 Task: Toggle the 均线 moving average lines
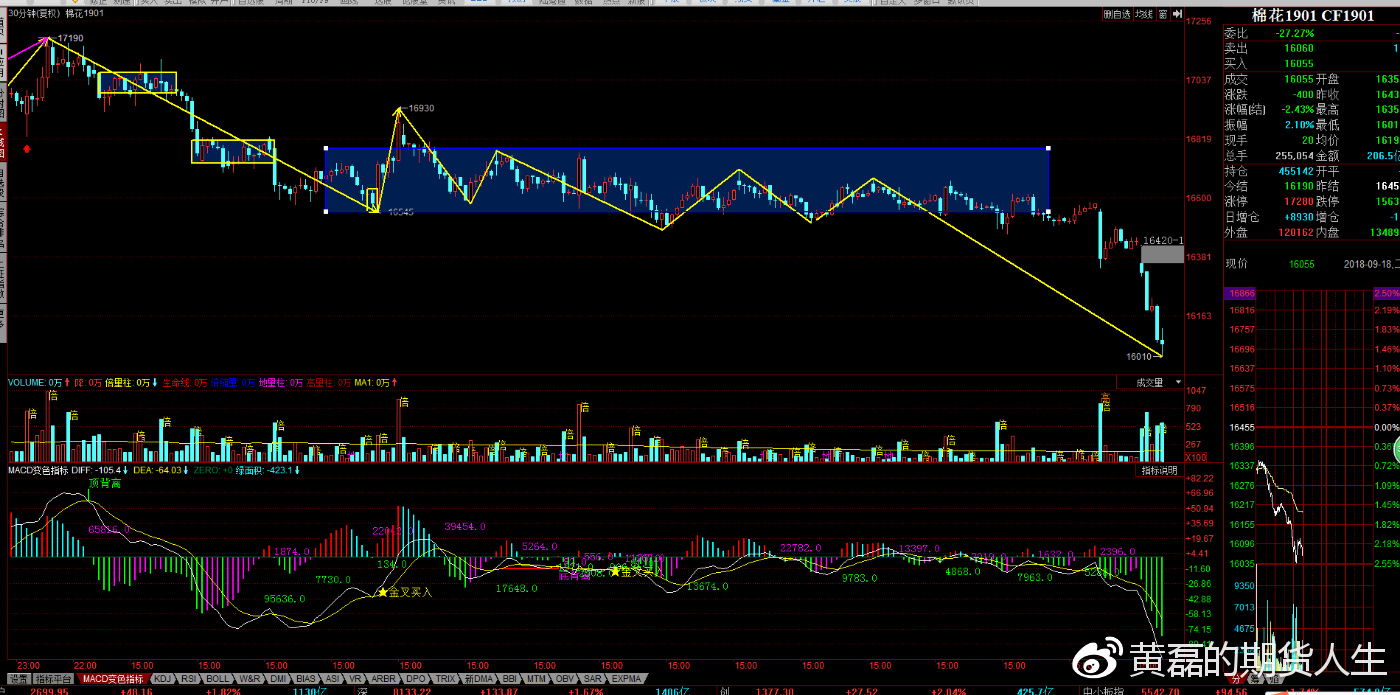pyautogui.click(x=1144, y=14)
